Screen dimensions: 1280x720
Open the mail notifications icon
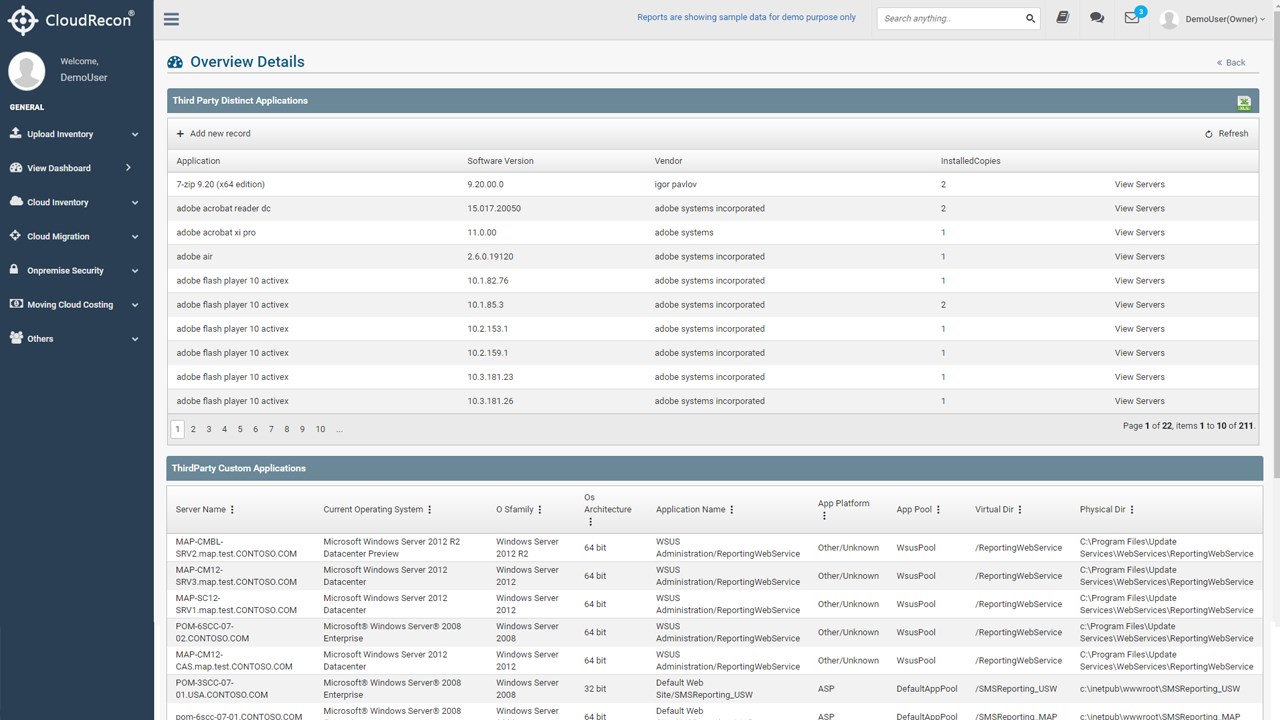1132,18
